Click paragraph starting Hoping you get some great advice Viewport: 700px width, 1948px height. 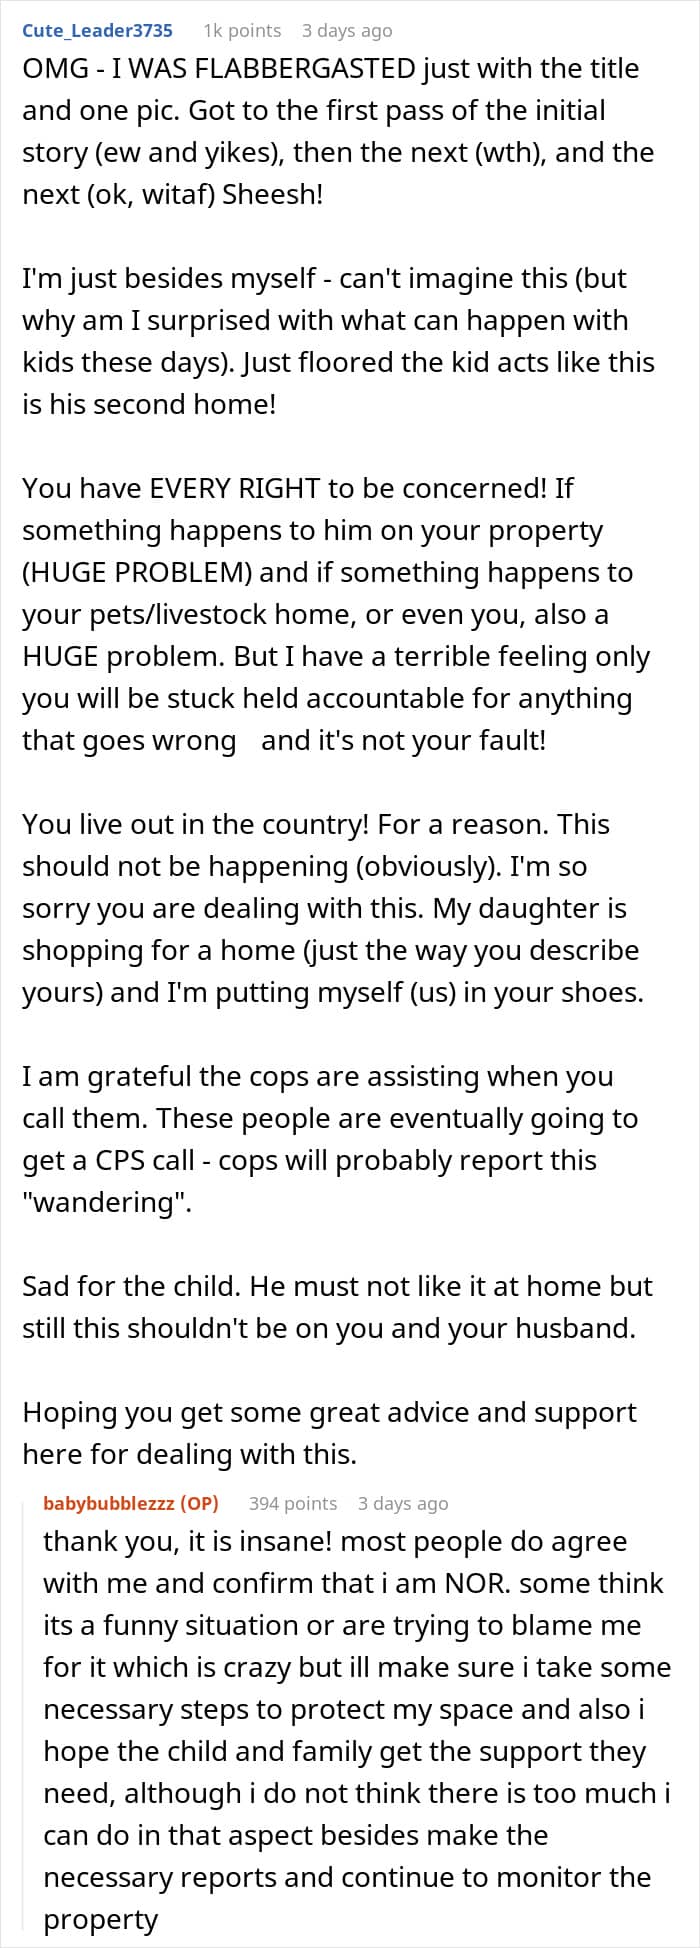pos(329,1433)
